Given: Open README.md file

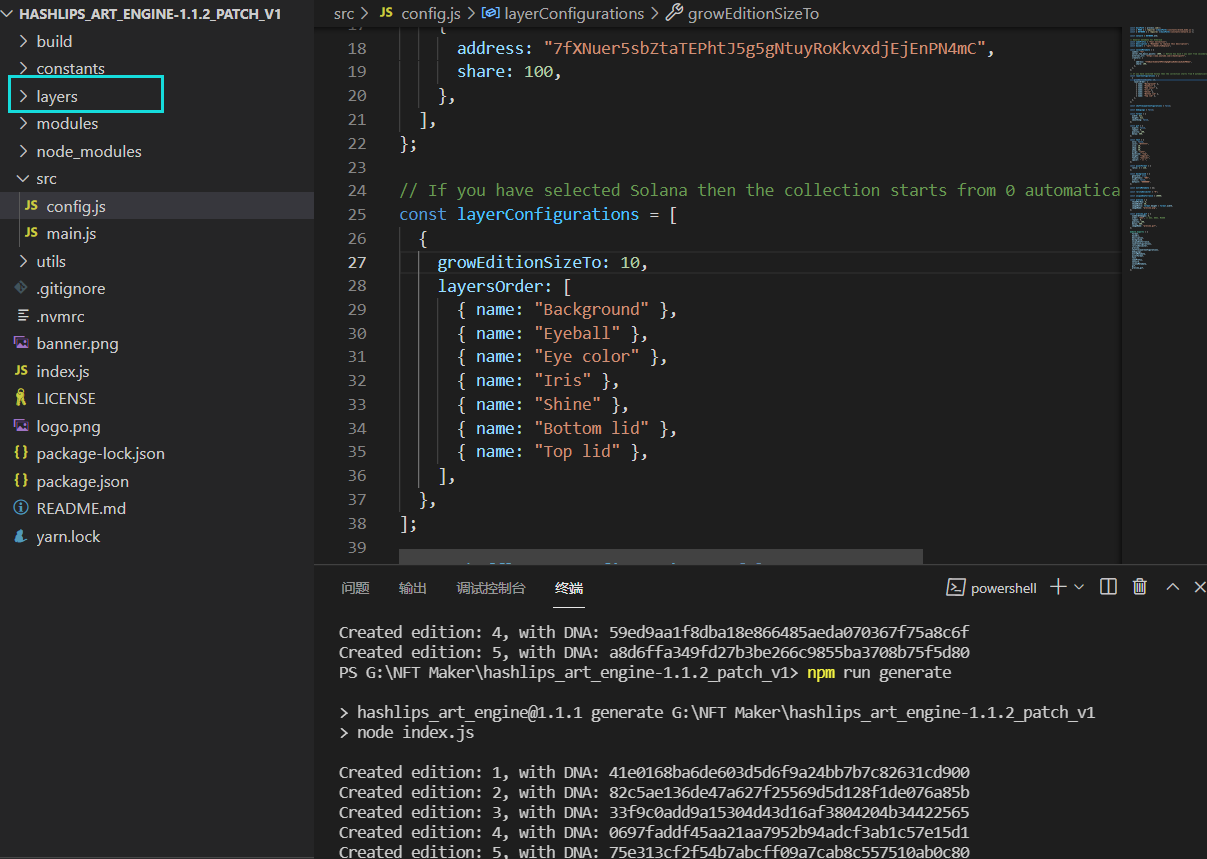Looking at the screenshot, I should point(81,509).
